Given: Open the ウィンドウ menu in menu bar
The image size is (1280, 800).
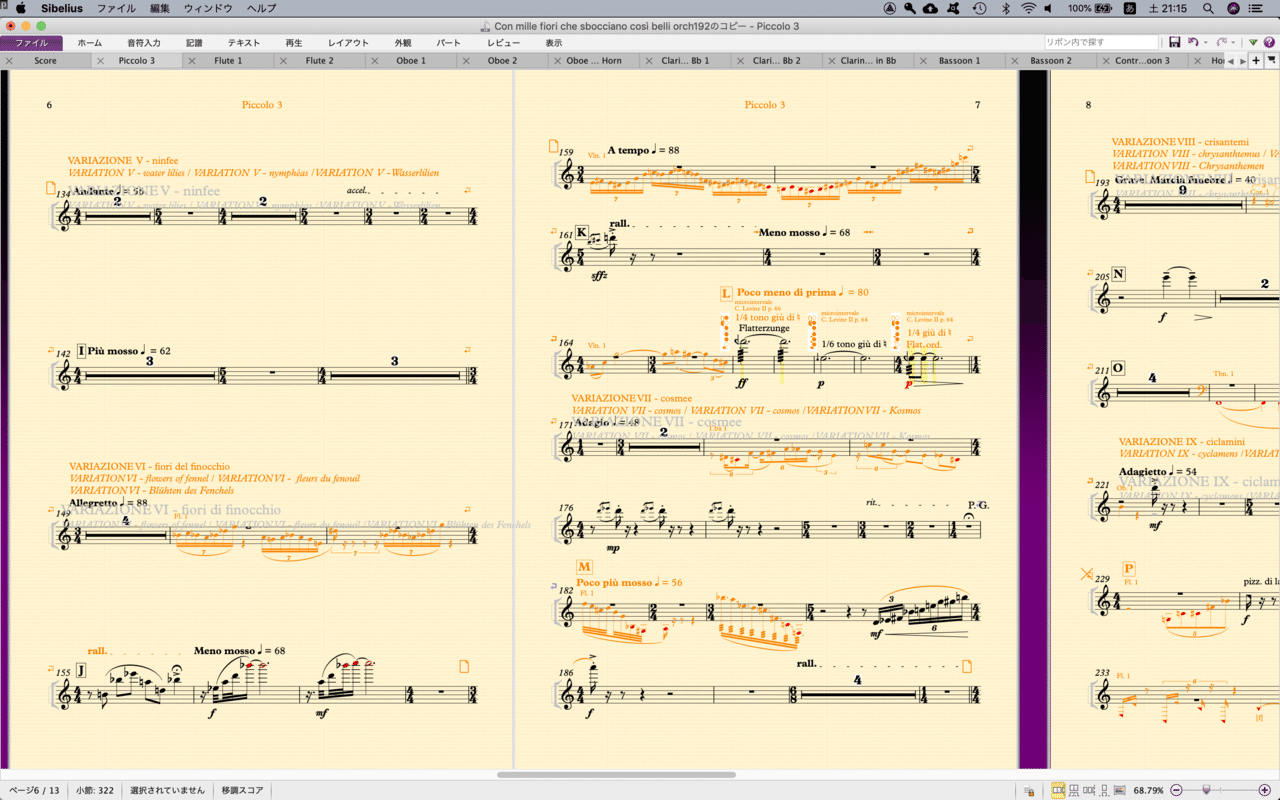Looking at the screenshot, I should [x=208, y=8].
